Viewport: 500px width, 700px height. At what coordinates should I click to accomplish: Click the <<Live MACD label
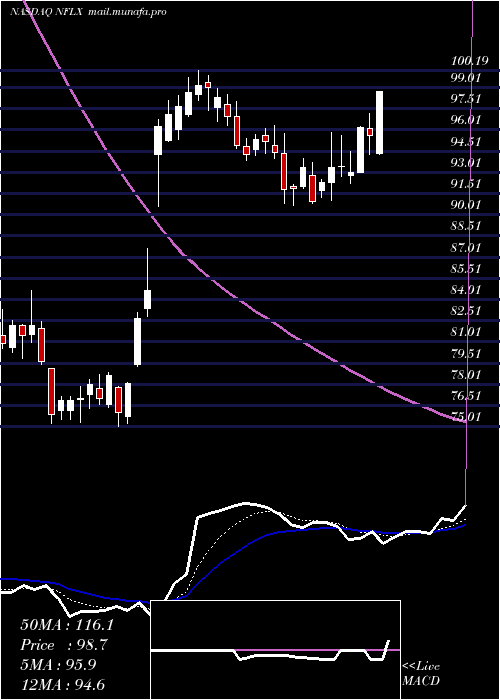pyautogui.click(x=421, y=673)
